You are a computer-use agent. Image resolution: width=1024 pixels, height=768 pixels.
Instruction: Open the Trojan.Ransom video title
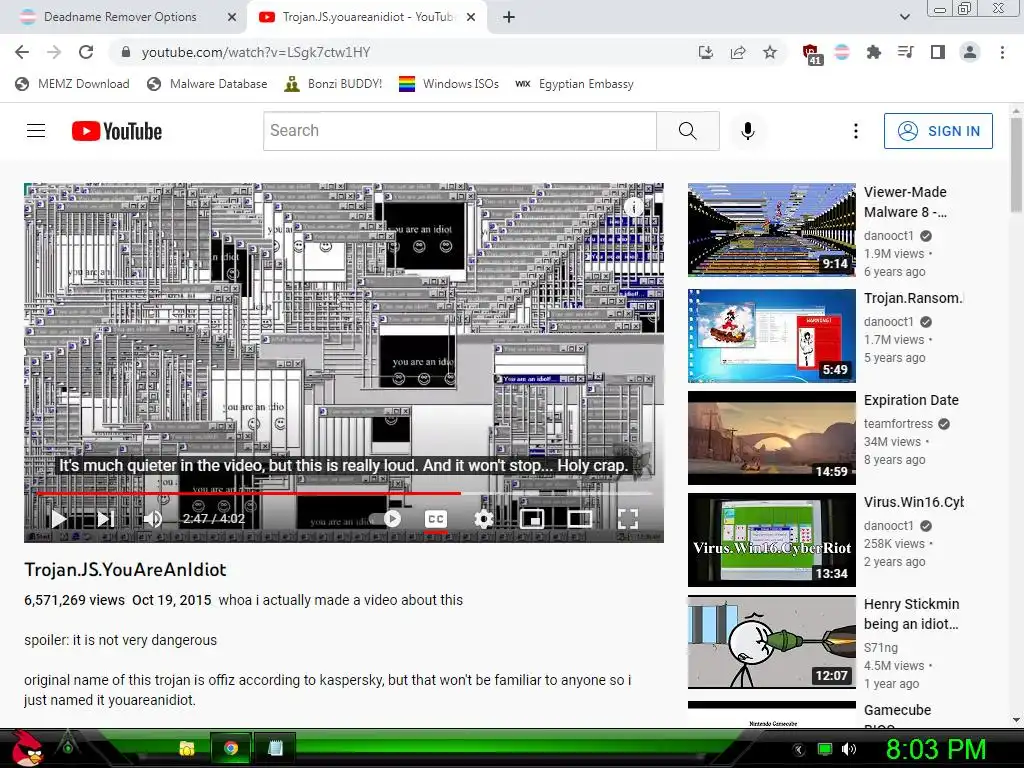click(x=913, y=298)
